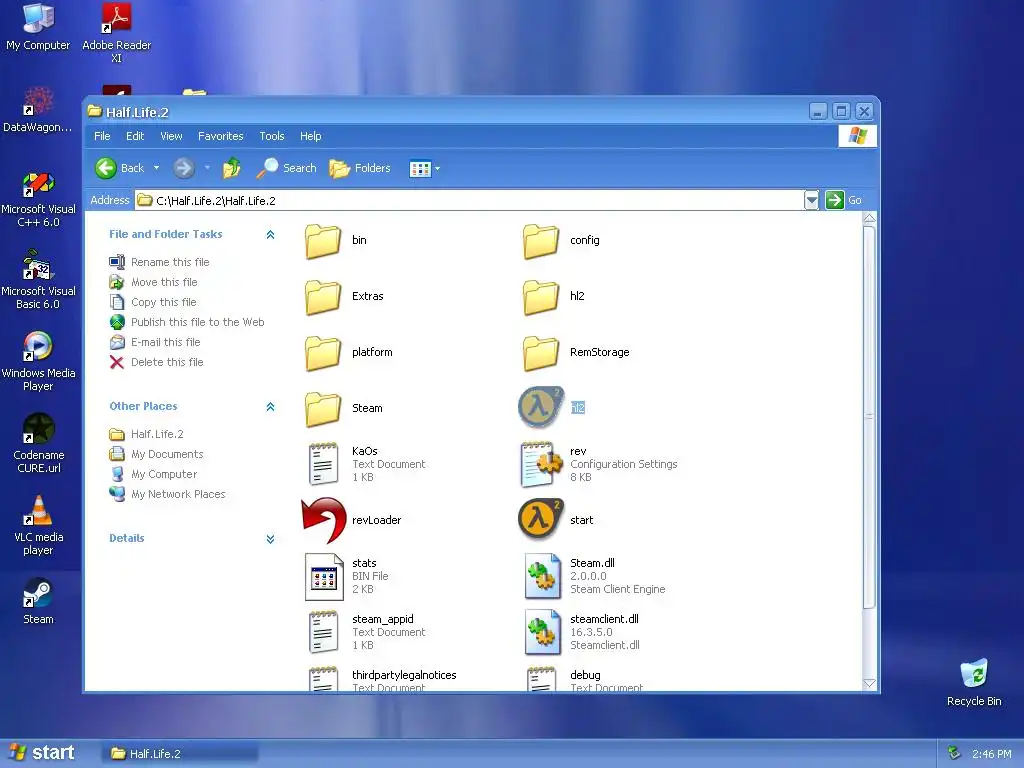Click inside the Address path field
The width and height of the screenshot is (1024, 768).
469,200
